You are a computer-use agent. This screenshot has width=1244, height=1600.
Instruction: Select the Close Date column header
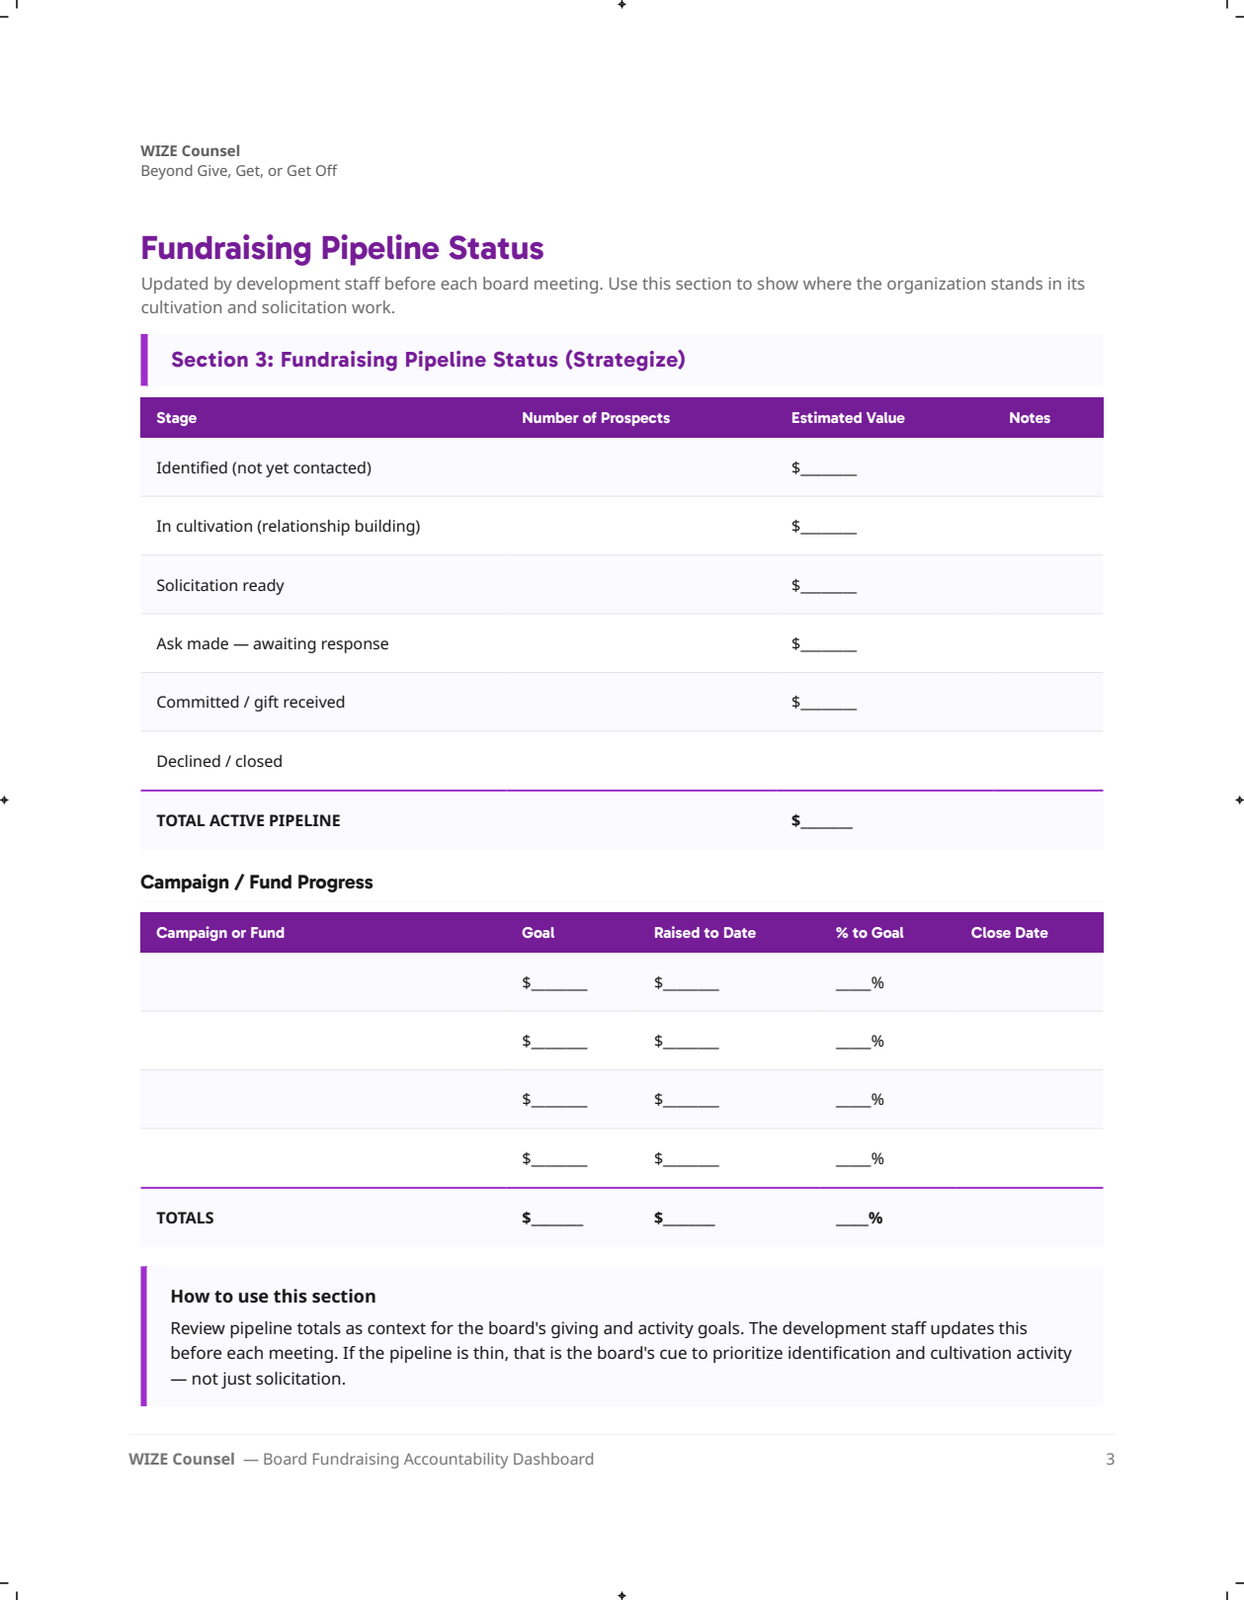[1009, 933]
